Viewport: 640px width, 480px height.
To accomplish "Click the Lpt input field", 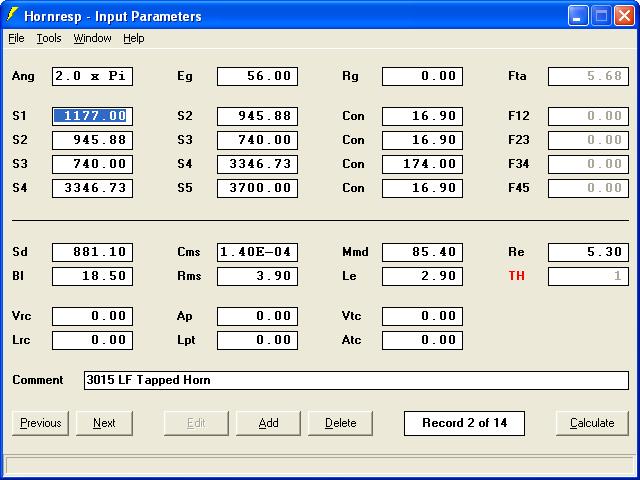I will click(258, 340).
